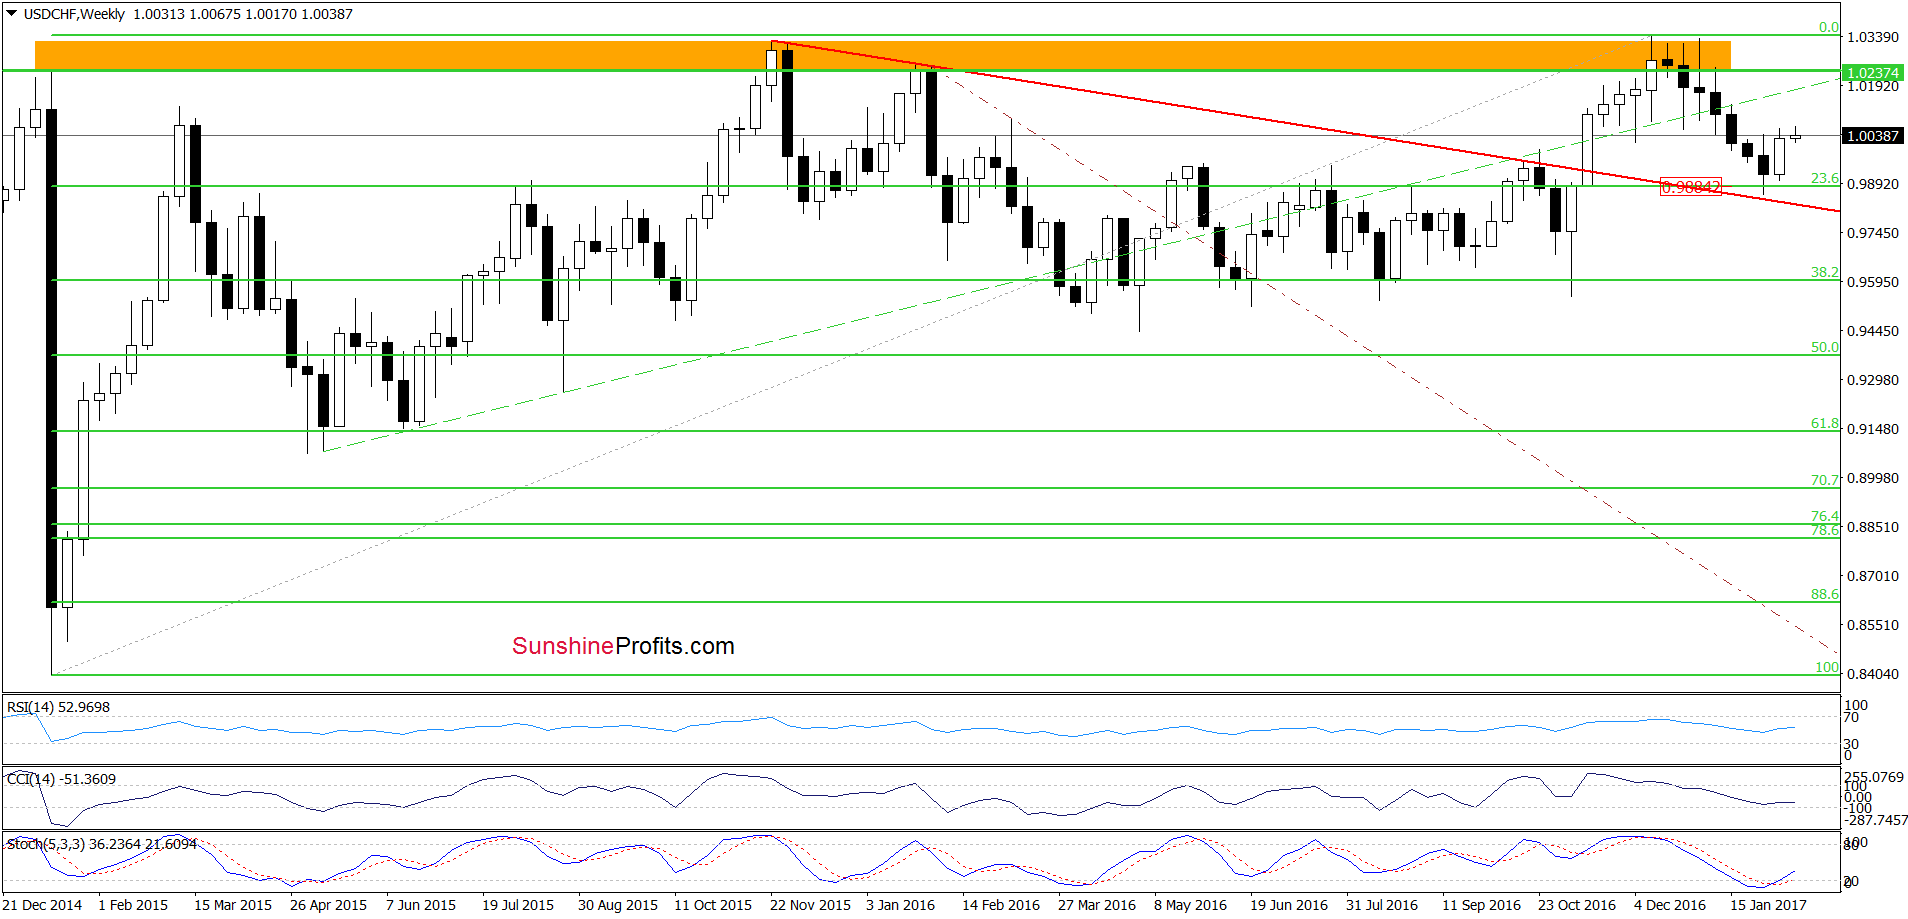Image resolution: width=1908 pixels, height=919 pixels.
Task: Click the 1.03390 price axis label
Action: point(1872,37)
